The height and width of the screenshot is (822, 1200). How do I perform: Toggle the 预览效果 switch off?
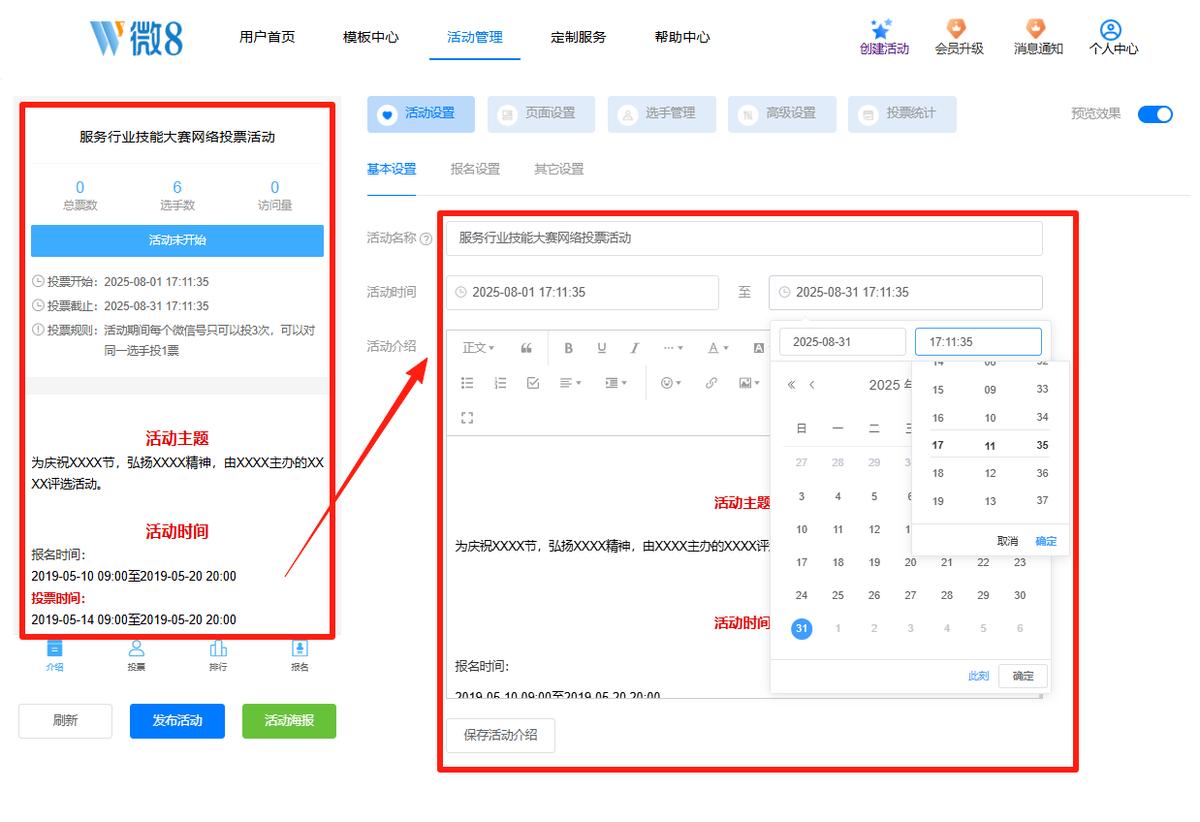coord(1155,114)
